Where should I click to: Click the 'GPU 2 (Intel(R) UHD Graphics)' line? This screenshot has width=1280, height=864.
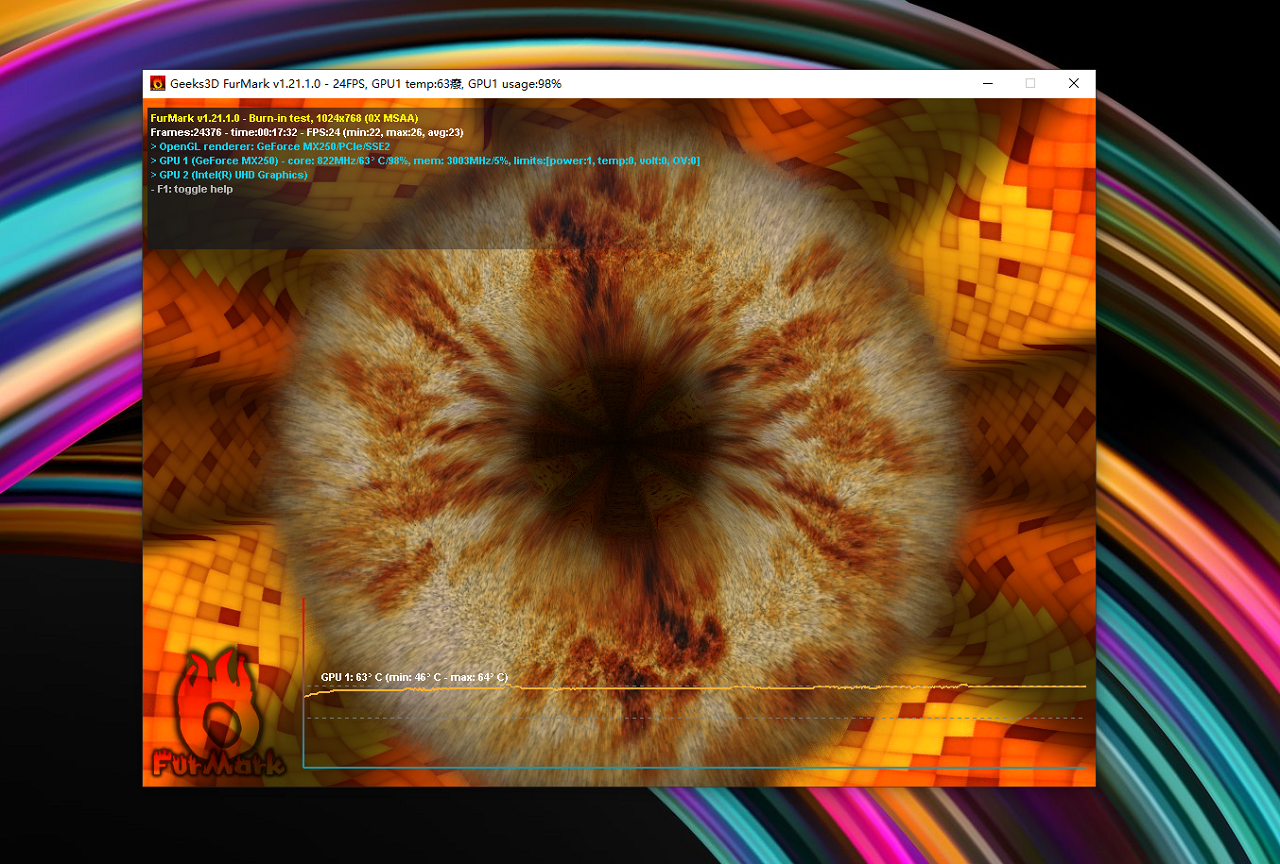(229, 175)
